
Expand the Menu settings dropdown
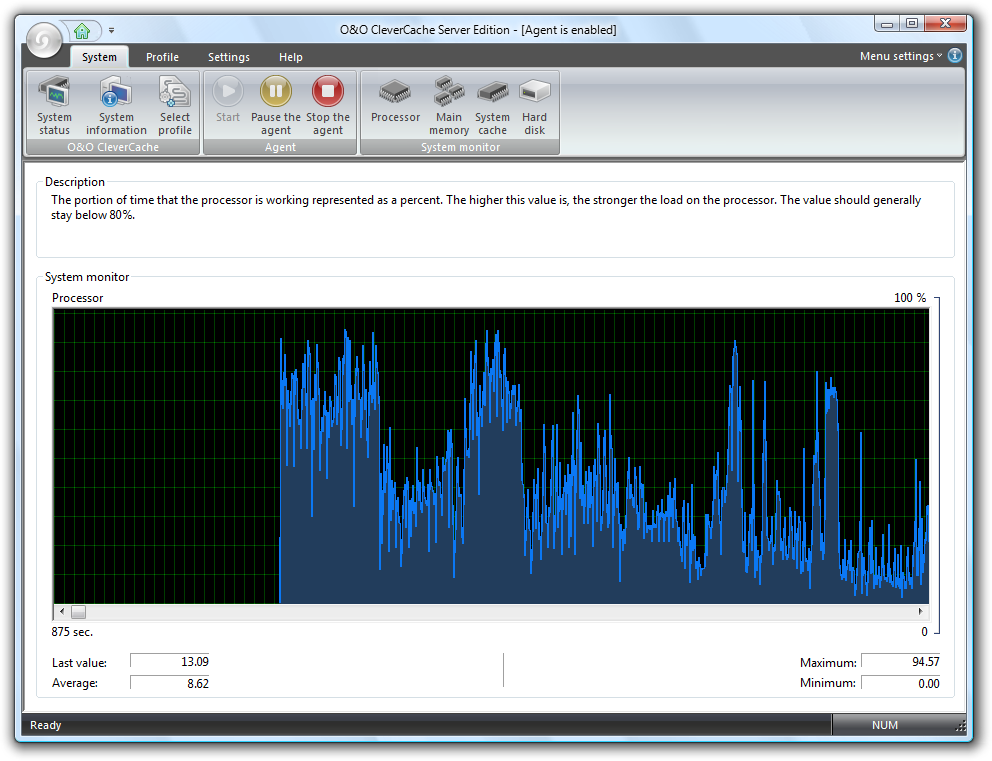(x=901, y=56)
